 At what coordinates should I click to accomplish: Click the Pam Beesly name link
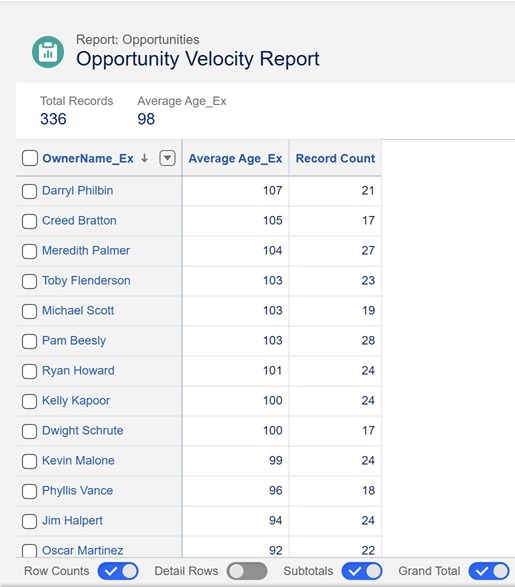74,341
